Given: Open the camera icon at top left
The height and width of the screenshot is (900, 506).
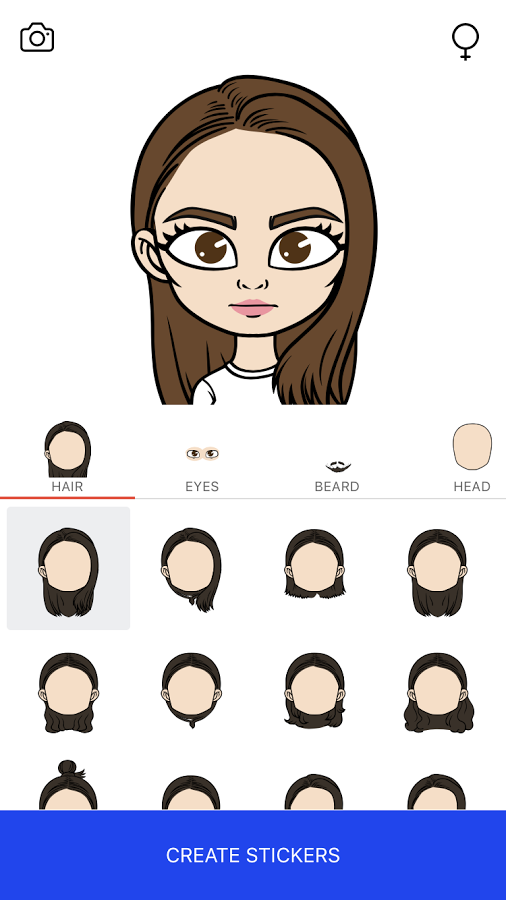Looking at the screenshot, I should pyautogui.click(x=37, y=38).
